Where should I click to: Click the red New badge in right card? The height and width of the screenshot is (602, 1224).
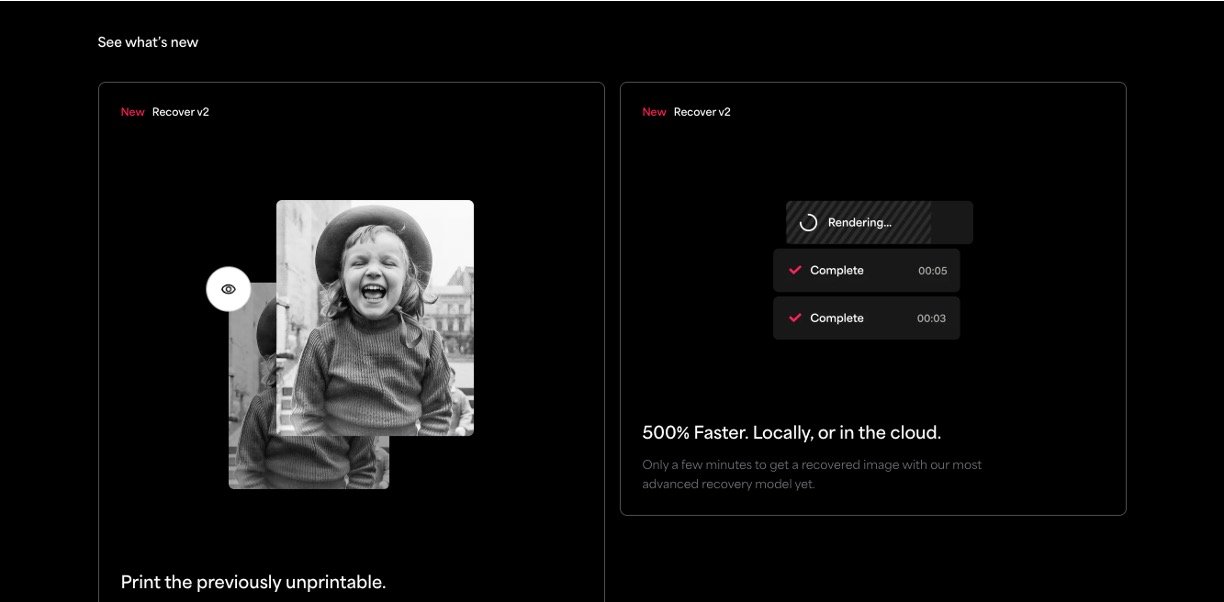pyautogui.click(x=654, y=112)
